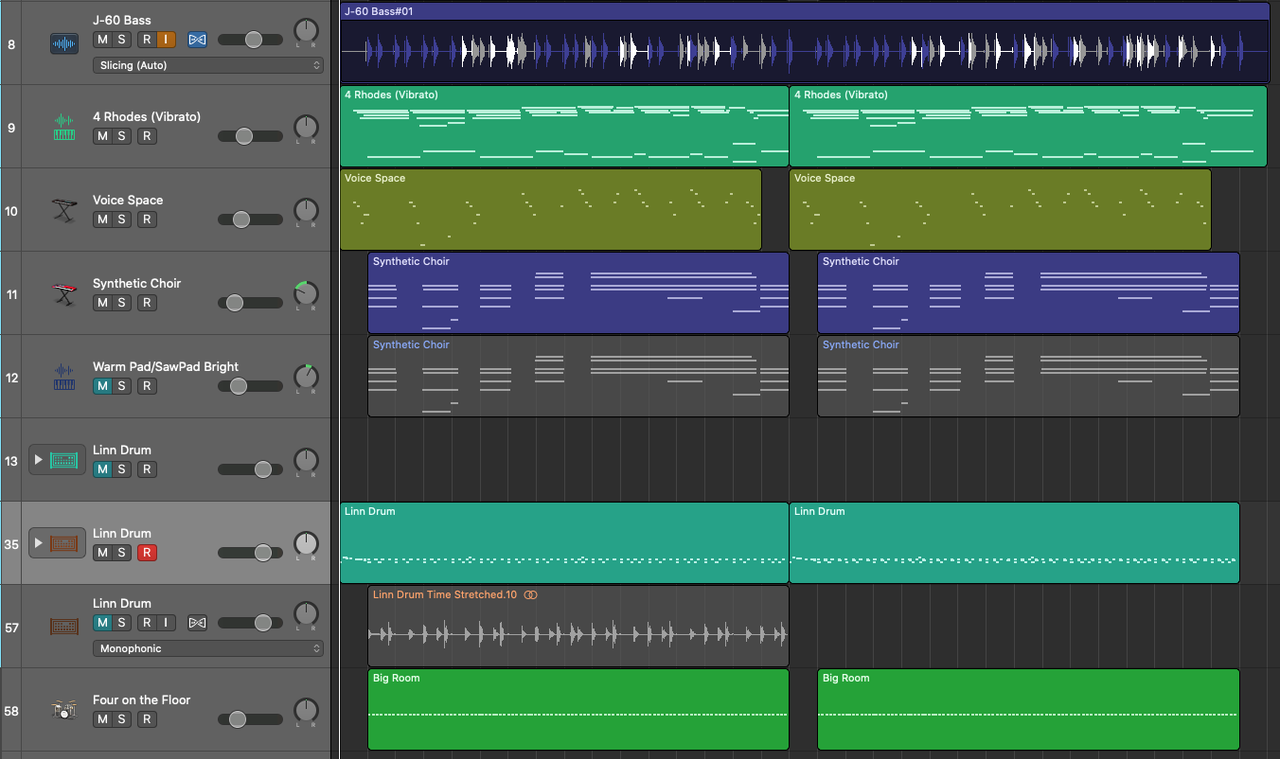Mute the J-60 Bass track
The width and height of the screenshot is (1280, 759).
tap(102, 39)
